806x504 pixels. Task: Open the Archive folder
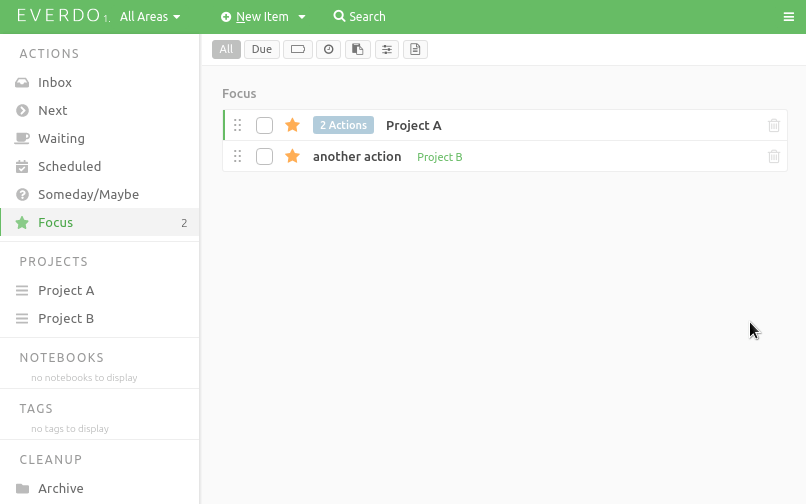(x=100, y=488)
